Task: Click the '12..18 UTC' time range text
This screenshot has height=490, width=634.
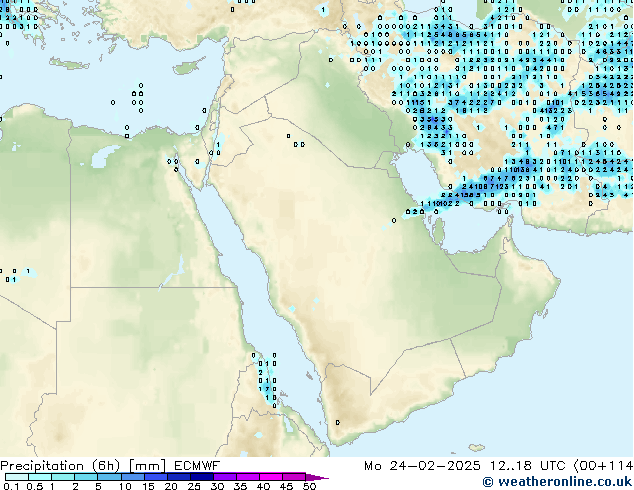Action: point(528,466)
